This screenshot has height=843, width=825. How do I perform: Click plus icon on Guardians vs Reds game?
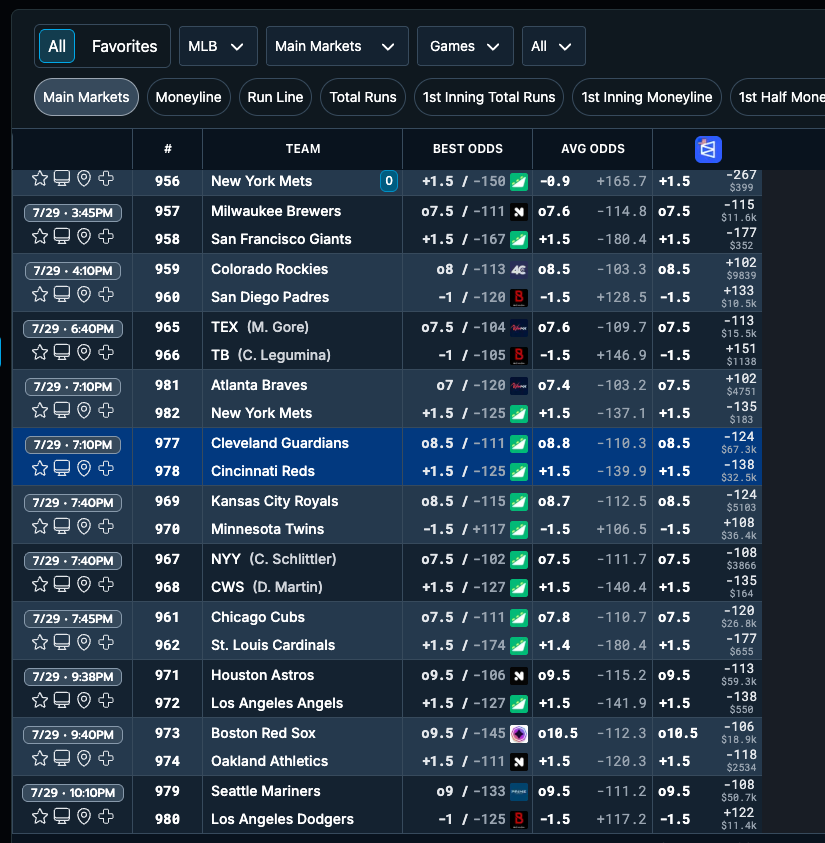[106, 469]
